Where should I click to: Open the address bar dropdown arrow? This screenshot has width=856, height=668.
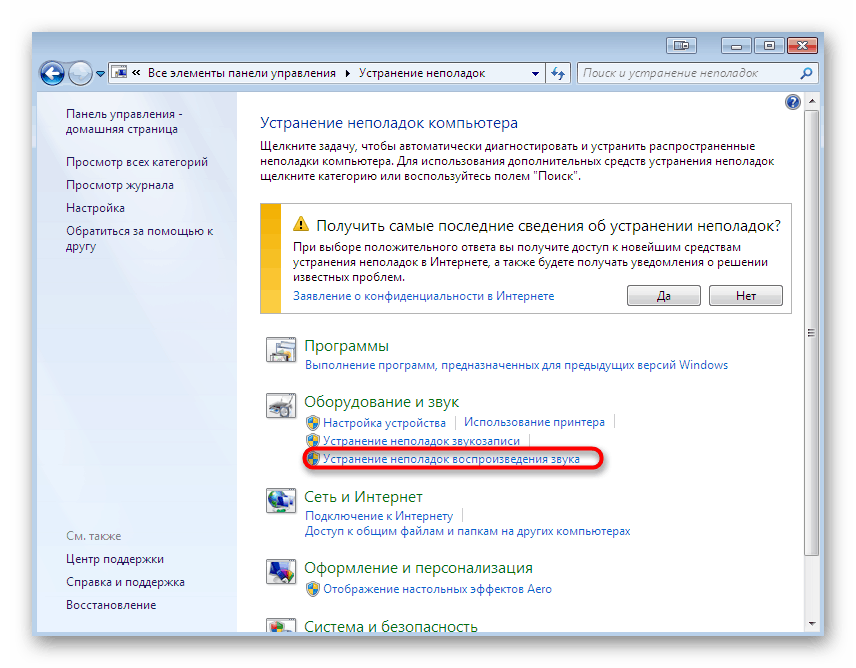533,72
